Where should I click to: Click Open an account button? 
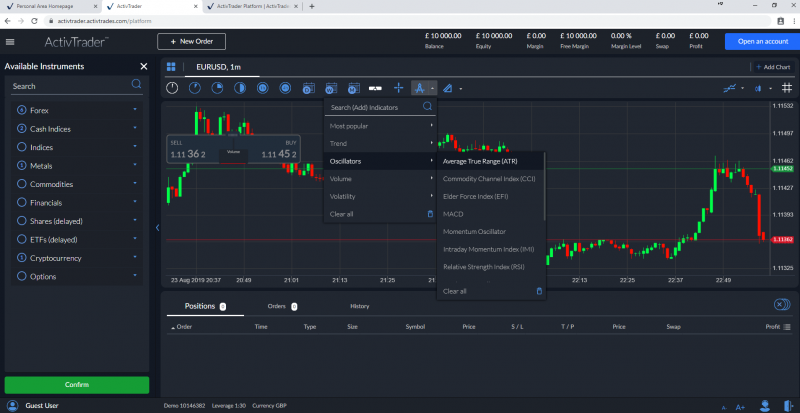762,41
